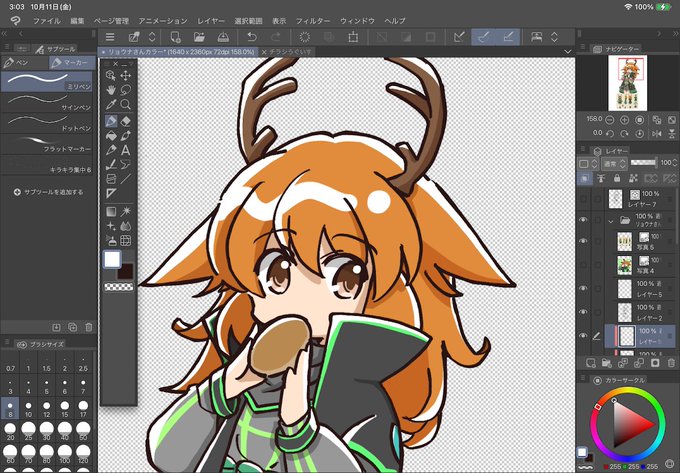Screen dimensions: 680x473
Task: Open stepper at command bar's right end
Action: [x=554, y=37]
